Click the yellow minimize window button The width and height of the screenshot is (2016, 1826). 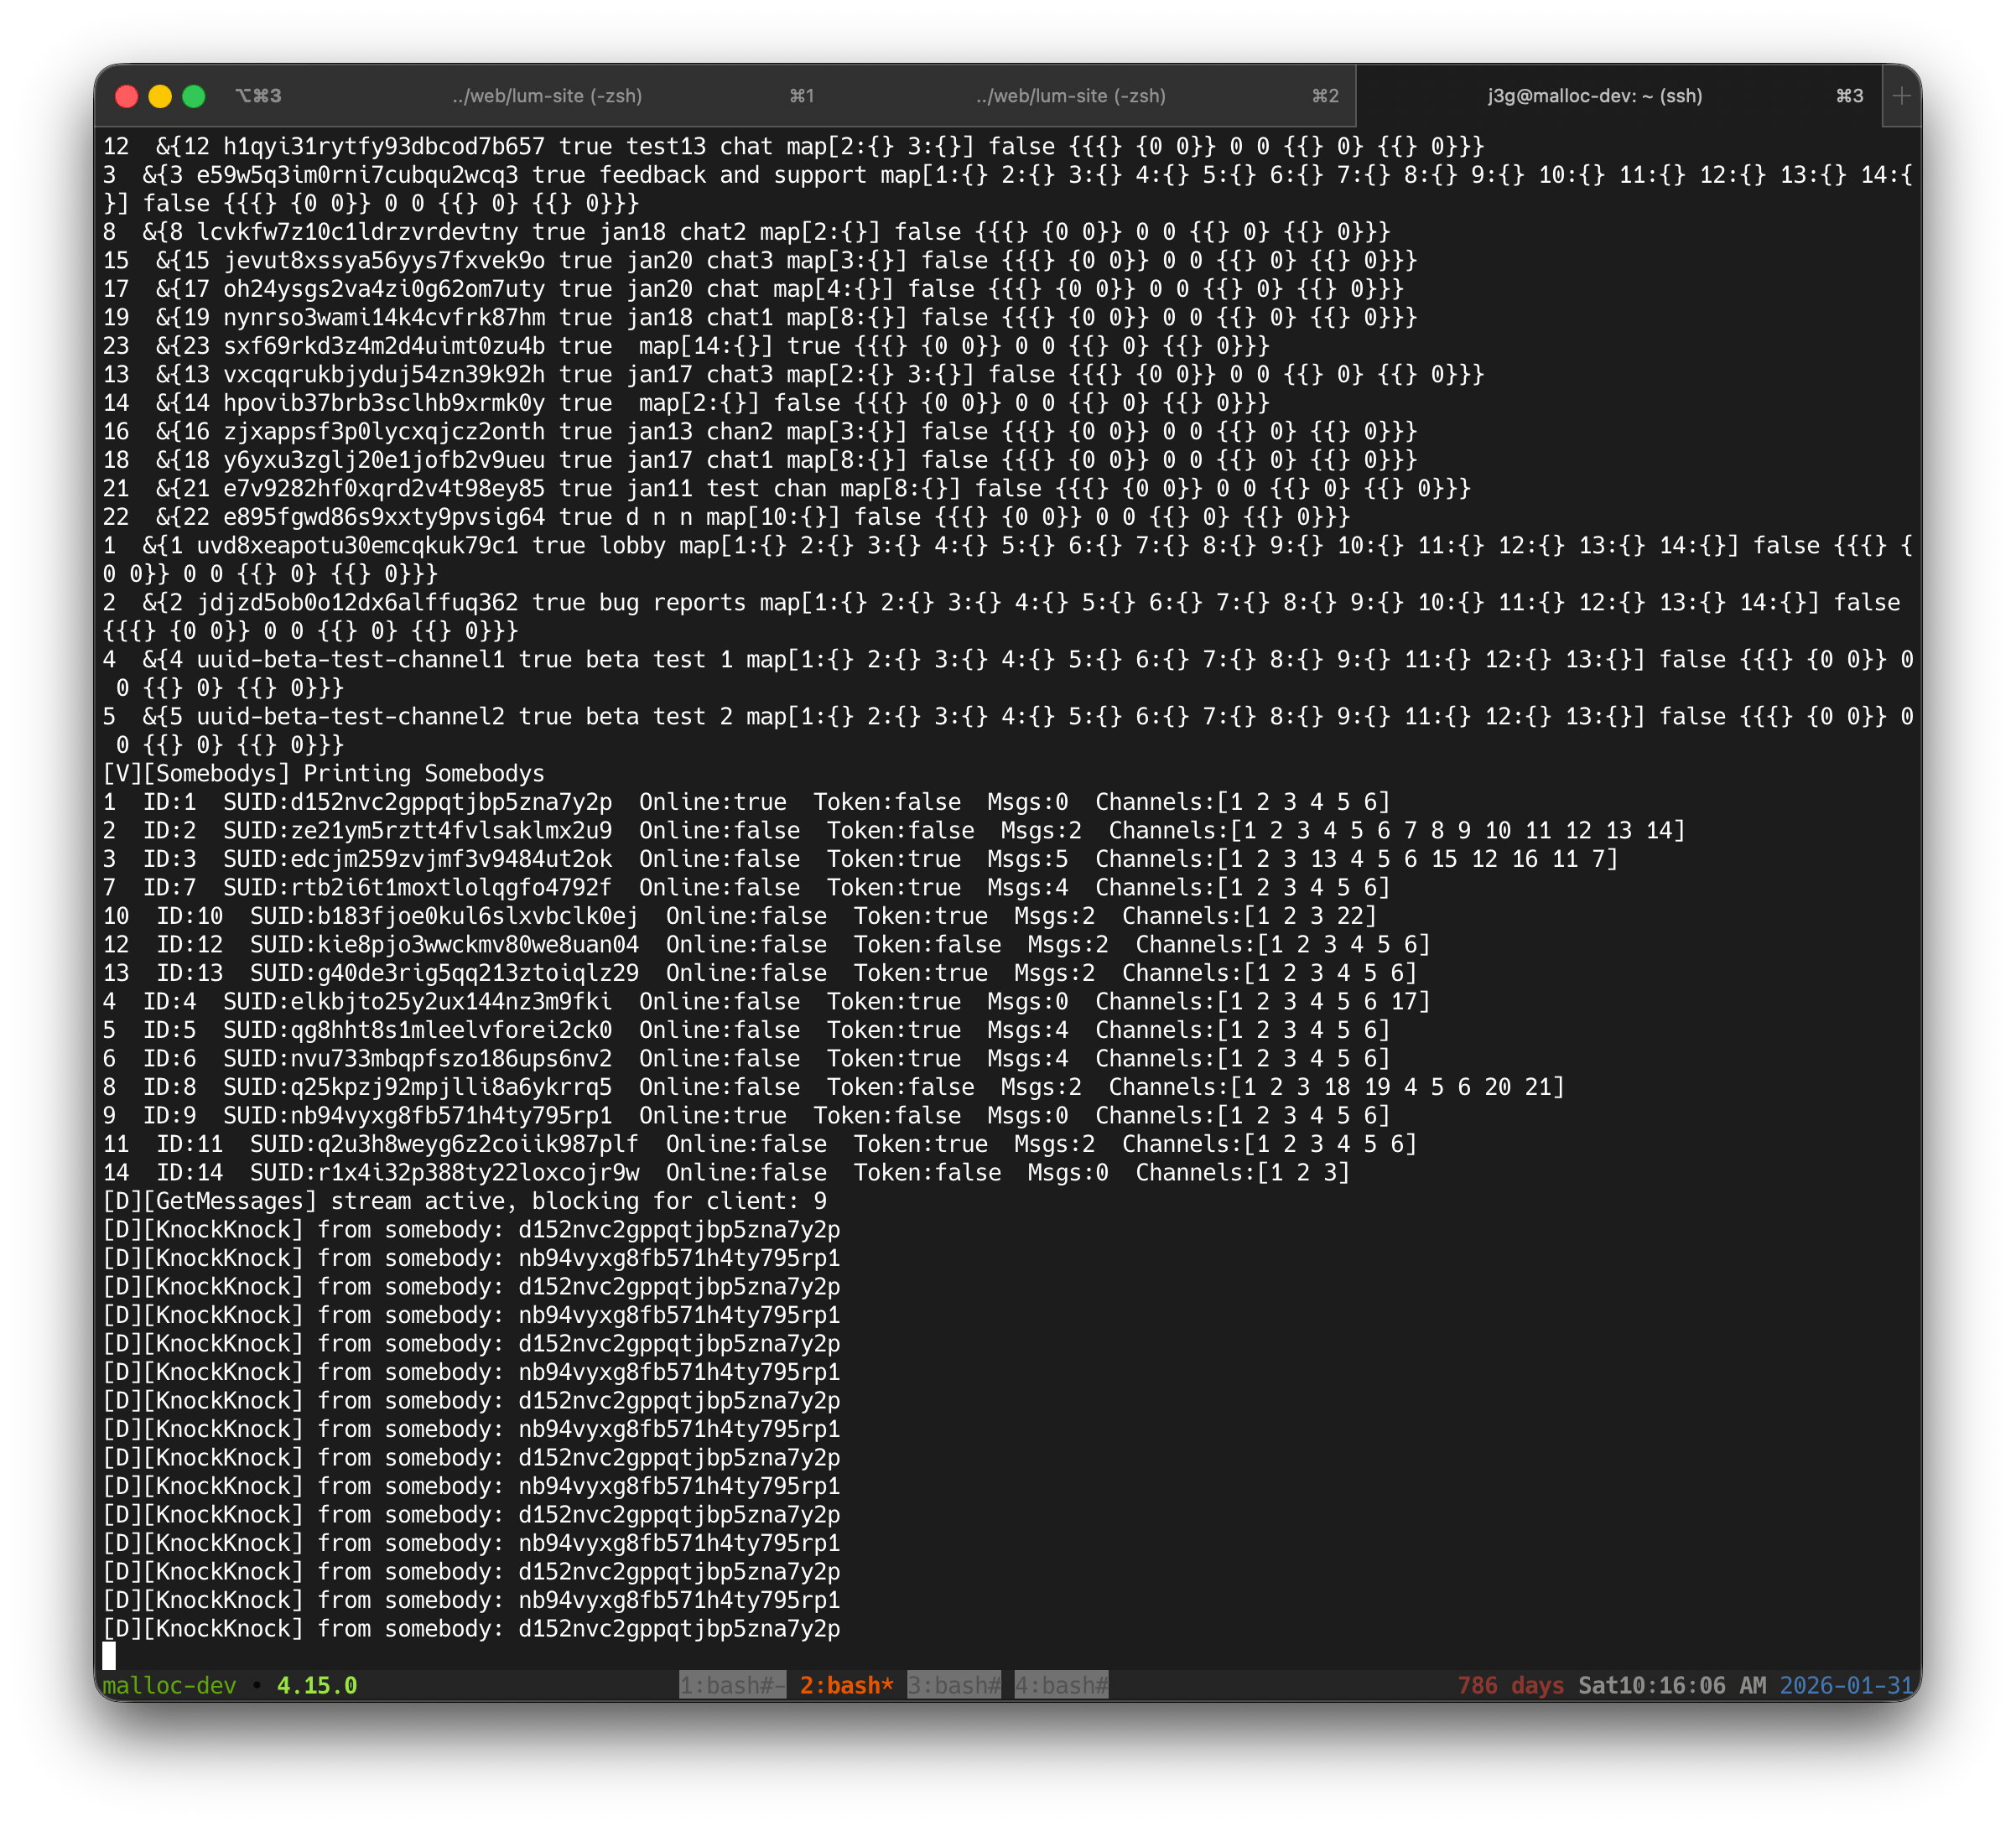pos(160,96)
